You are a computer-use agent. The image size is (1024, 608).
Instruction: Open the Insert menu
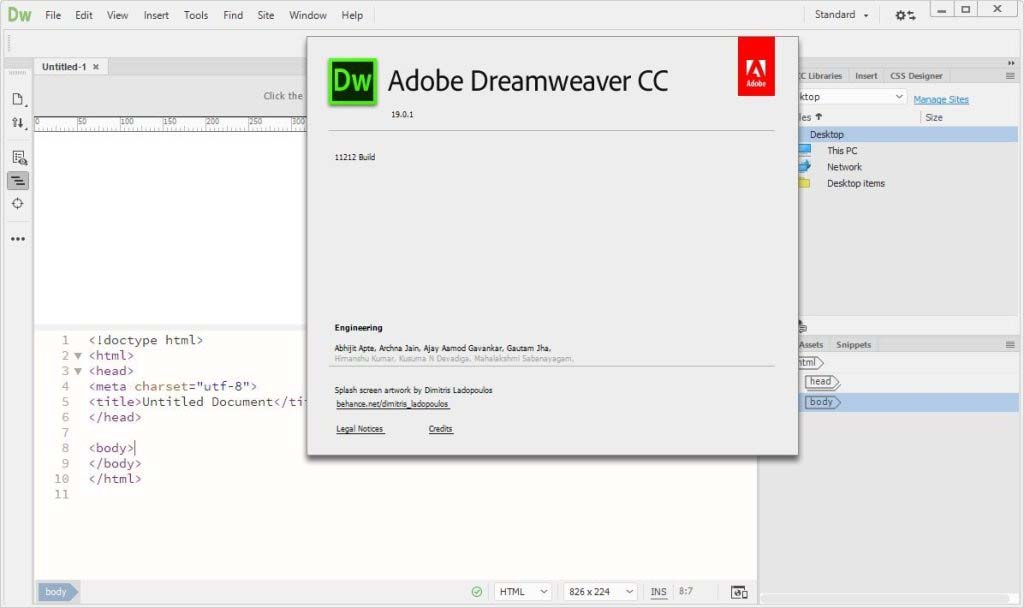156,15
